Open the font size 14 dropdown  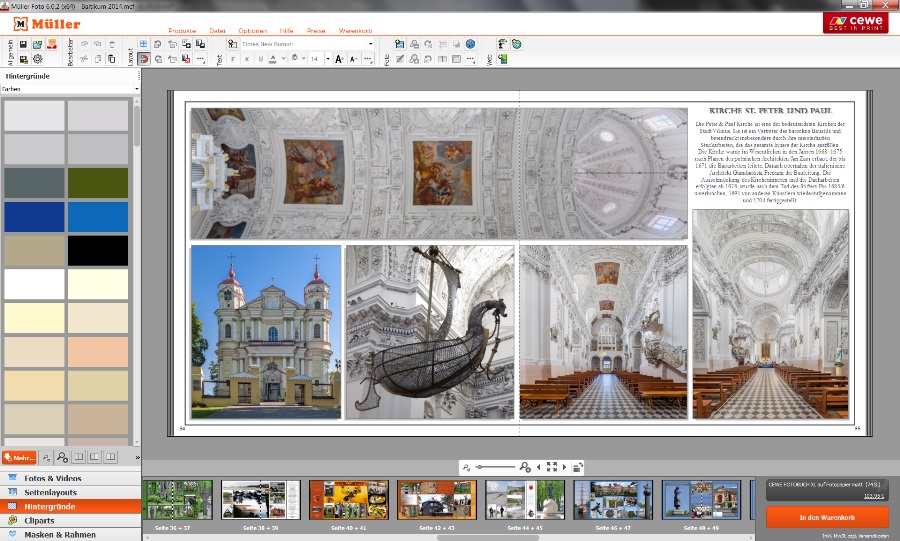coord(327,59)
